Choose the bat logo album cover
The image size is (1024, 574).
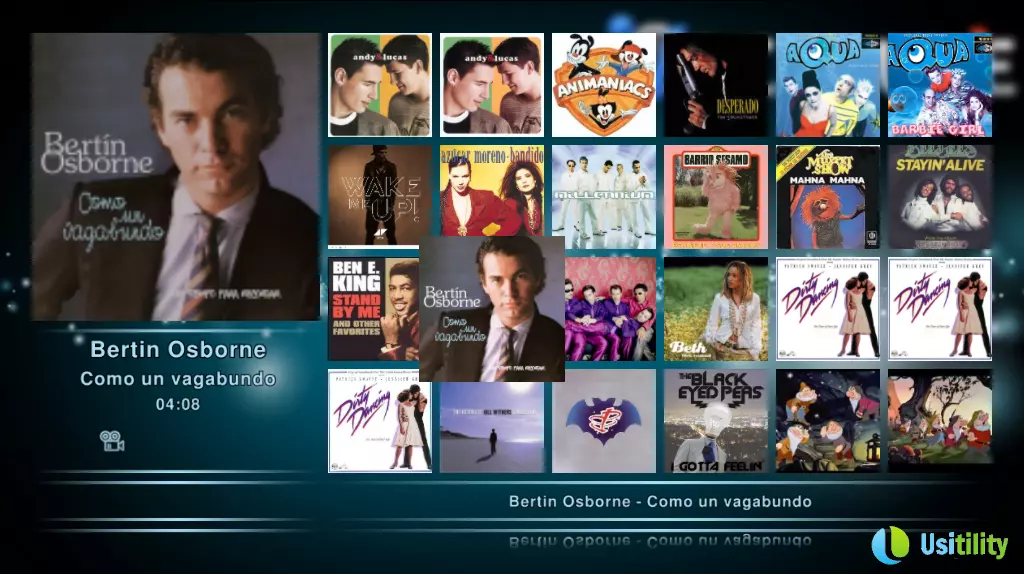(x=604, y=421)
